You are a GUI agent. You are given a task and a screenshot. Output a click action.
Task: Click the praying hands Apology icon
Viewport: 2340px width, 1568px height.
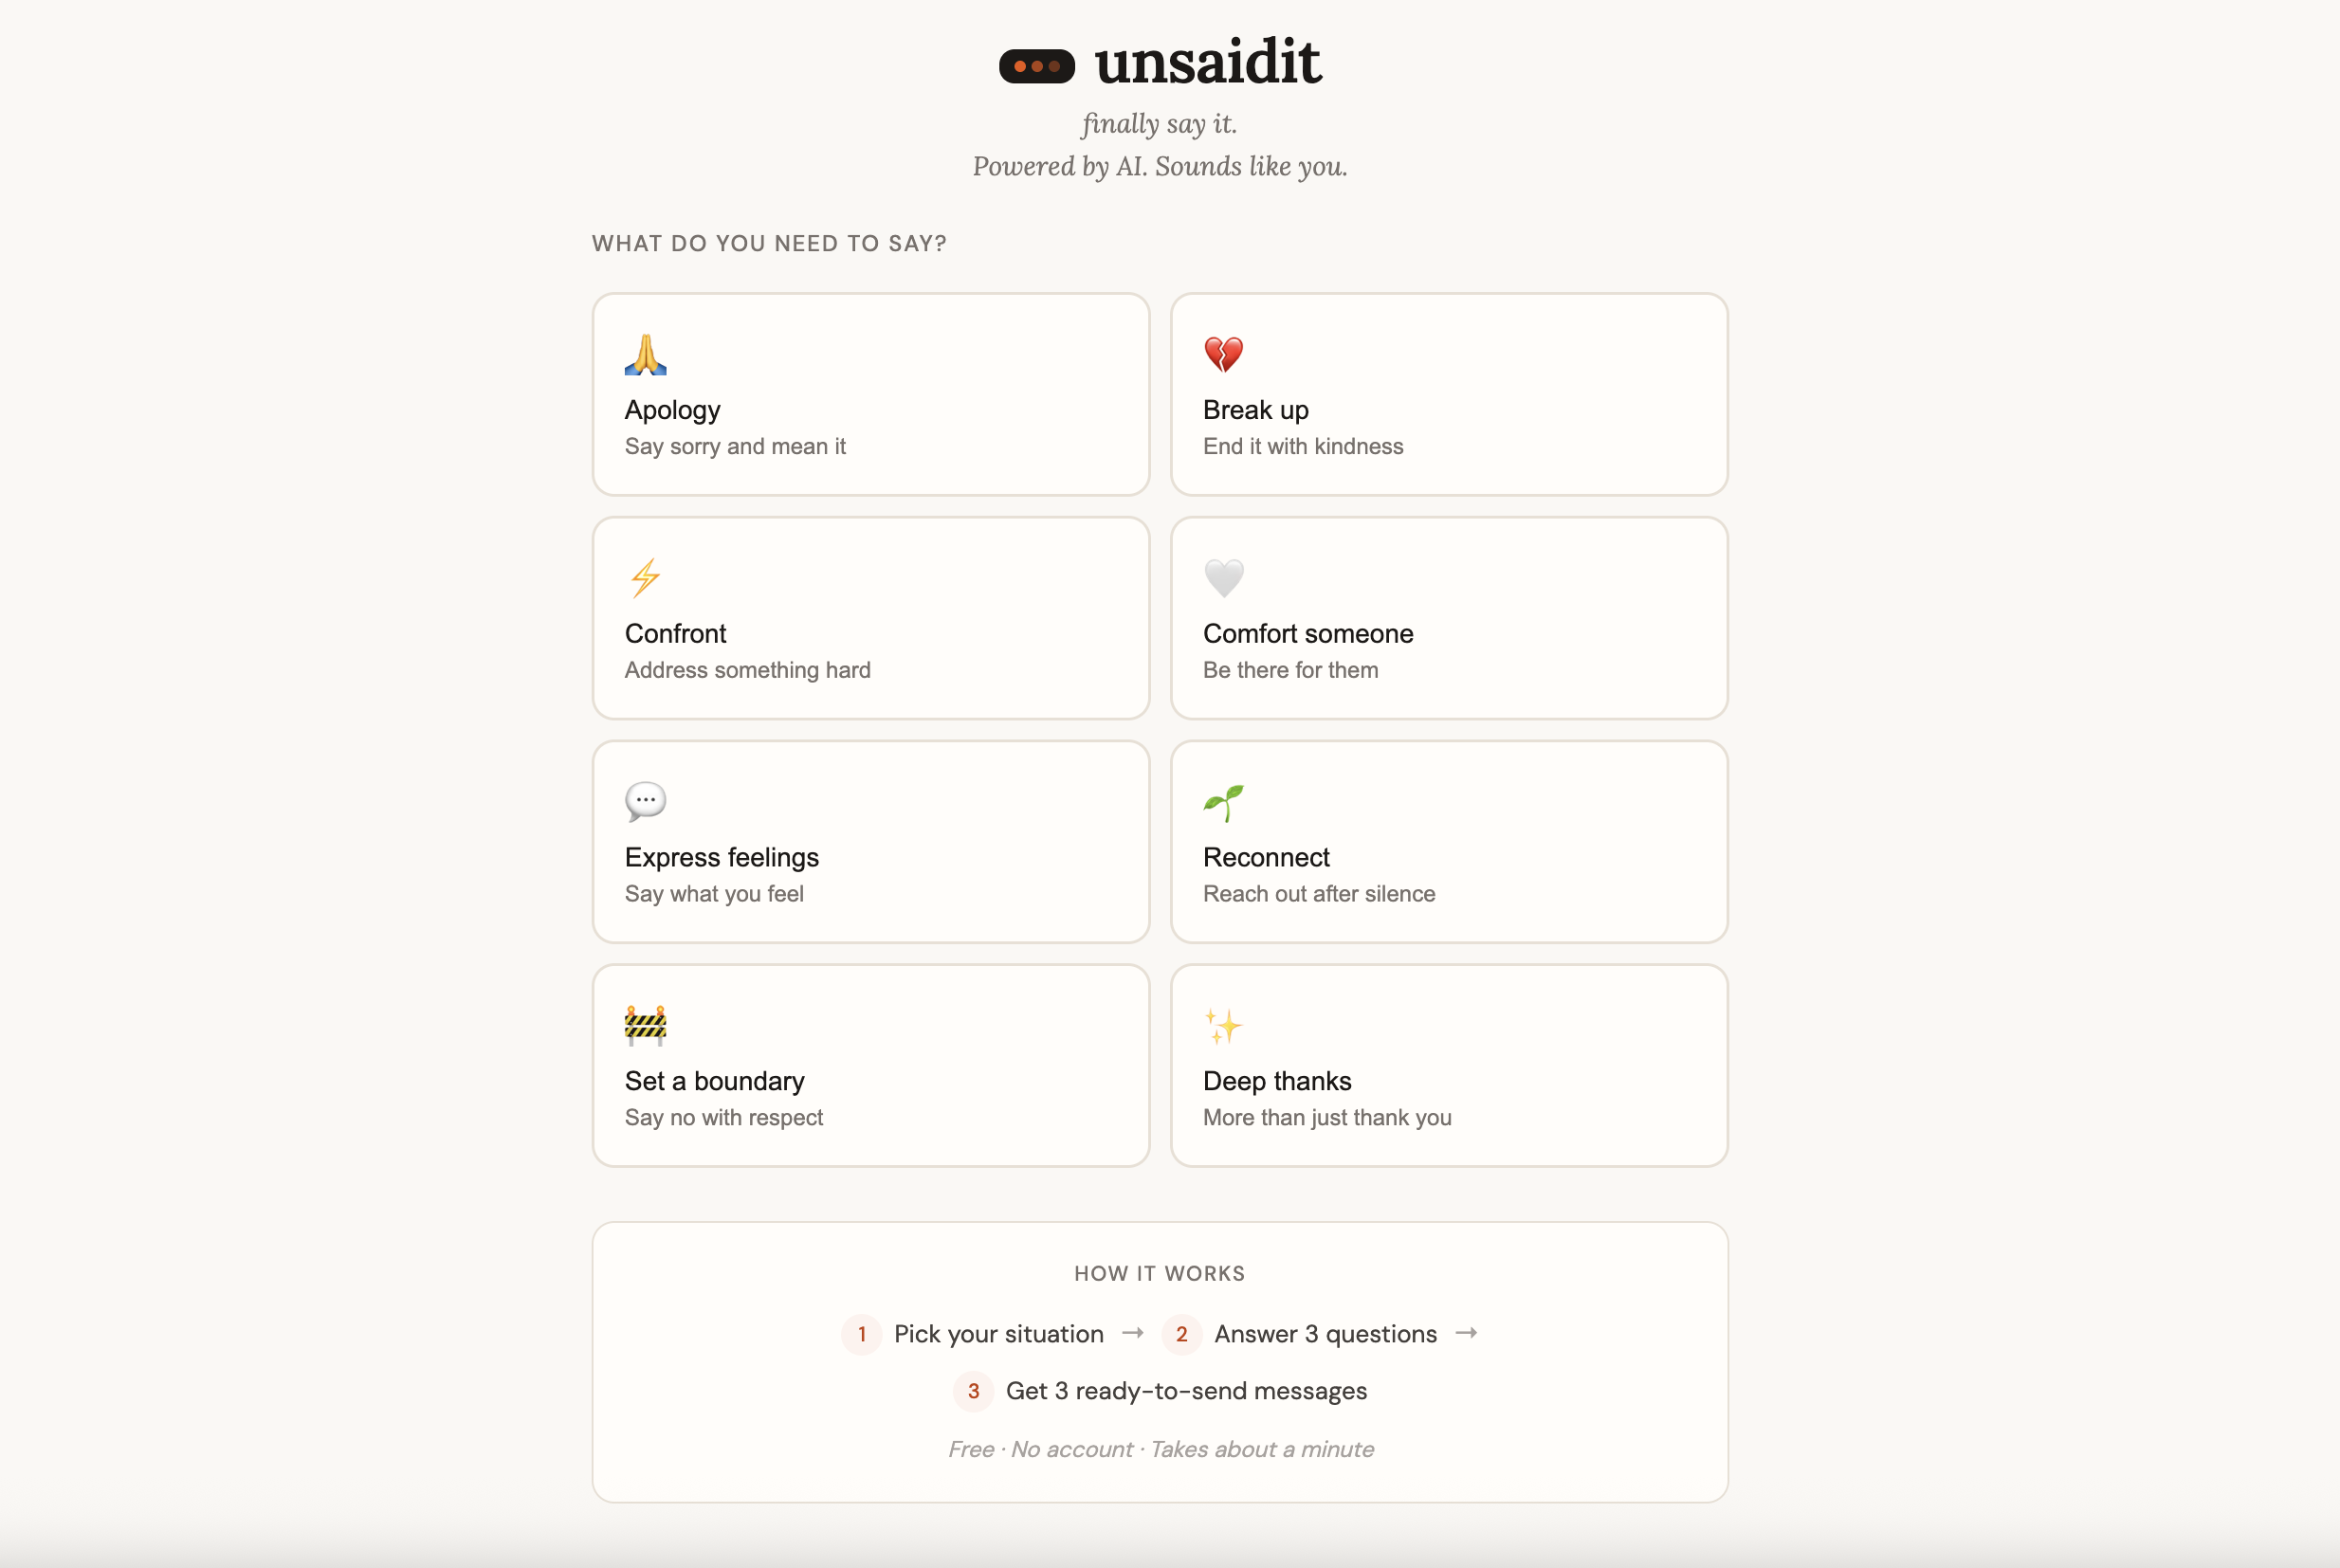pyautogui.click(x=646, y=354)
